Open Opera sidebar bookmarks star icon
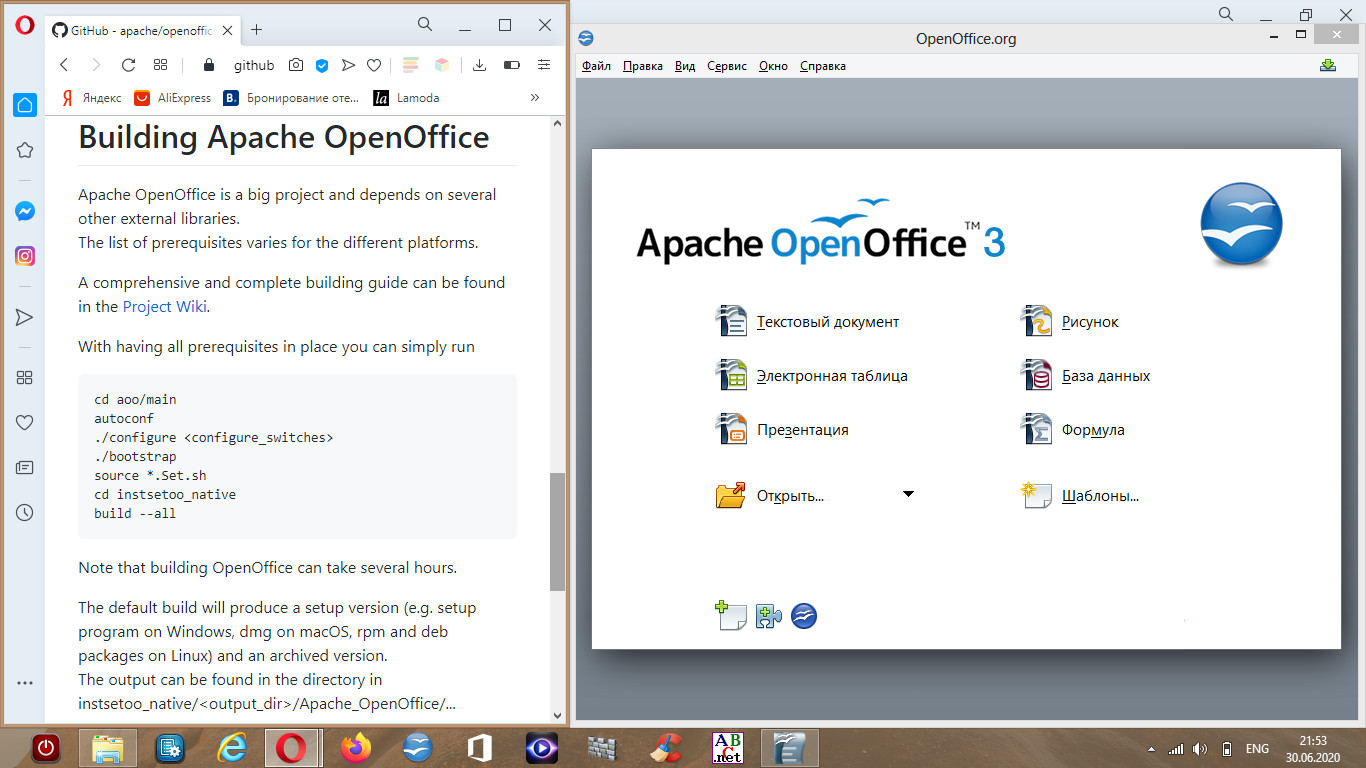 pos(25,150)
